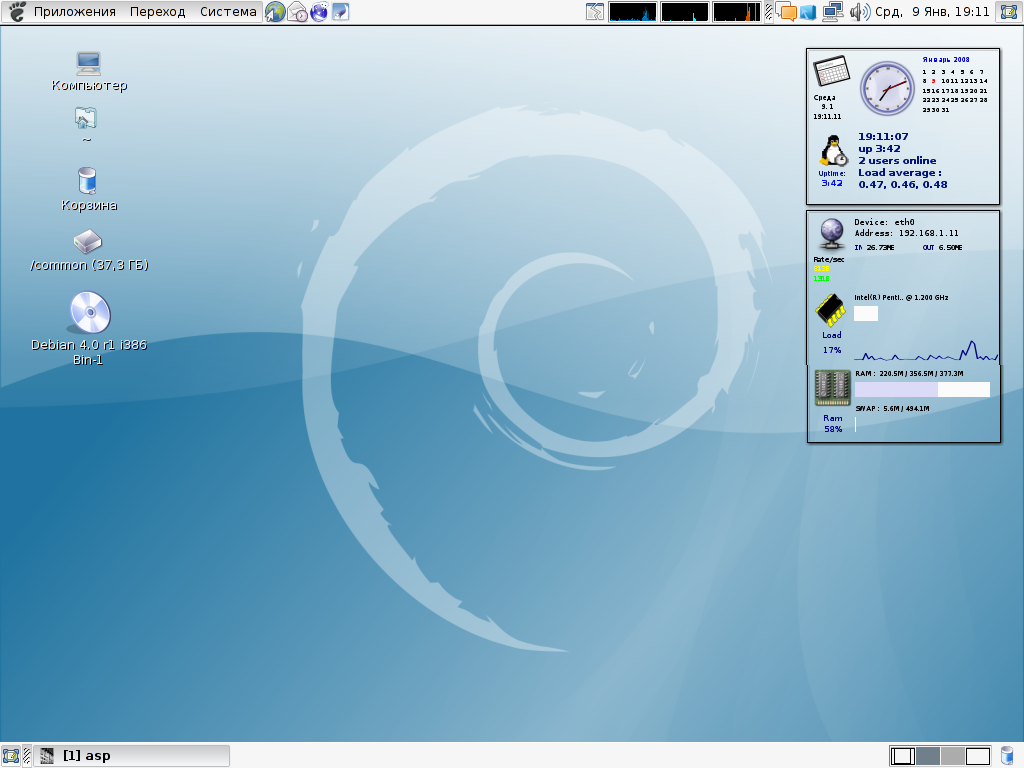Image resolution: width=1024 pixels, height=768 pixels.
Task: Open the network monitor tray icon
Action: pyautogui.click(x=832, y=12)
